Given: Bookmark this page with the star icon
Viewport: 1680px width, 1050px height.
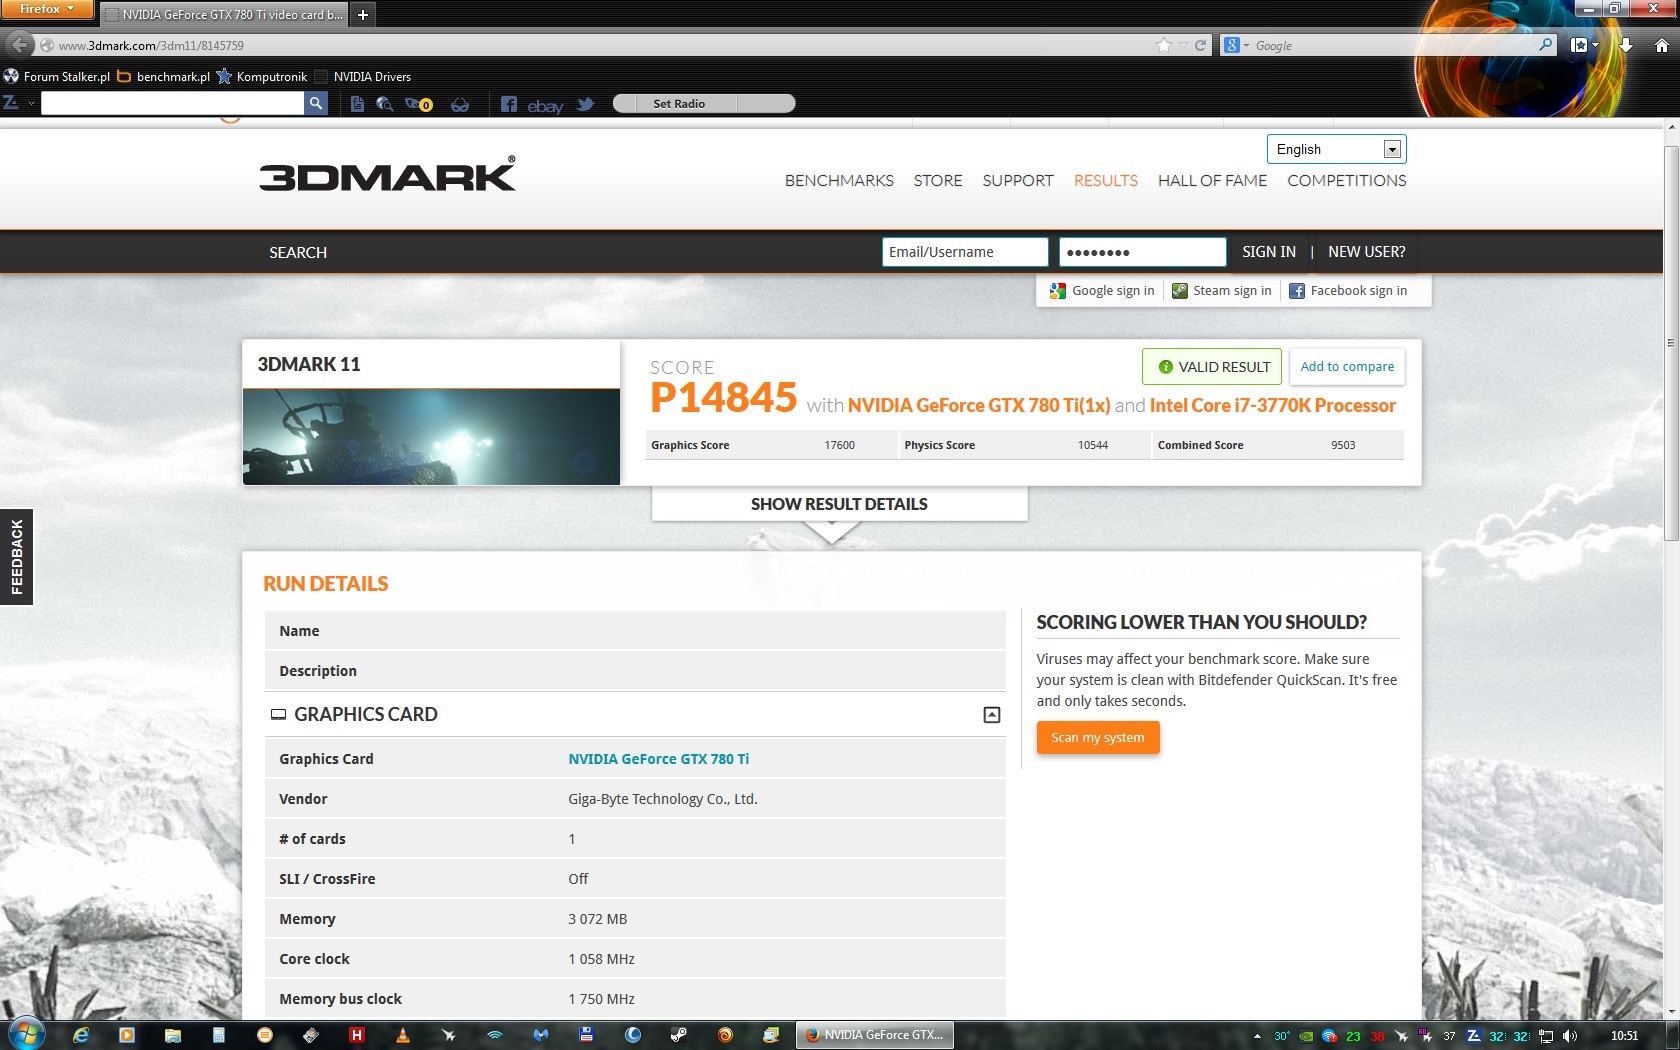Looking at the screenshot, I should (x=1163, y=45).
